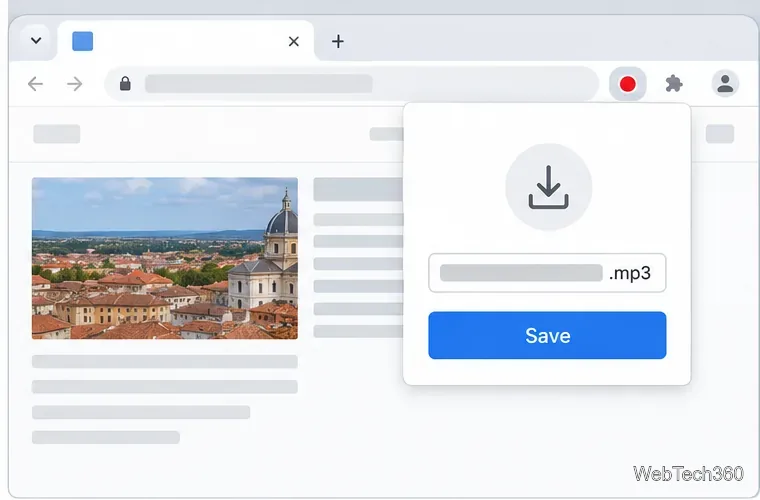The image size is (760, 500).
Task: Click the download arrow circle icon
Action: [548, 187]
